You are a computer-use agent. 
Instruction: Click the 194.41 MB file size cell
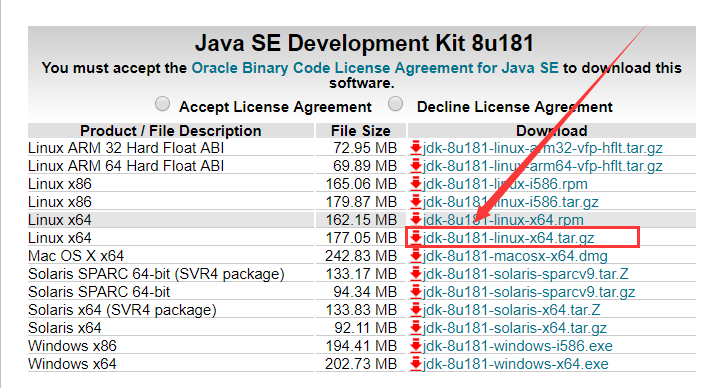[x=361, y=345]
